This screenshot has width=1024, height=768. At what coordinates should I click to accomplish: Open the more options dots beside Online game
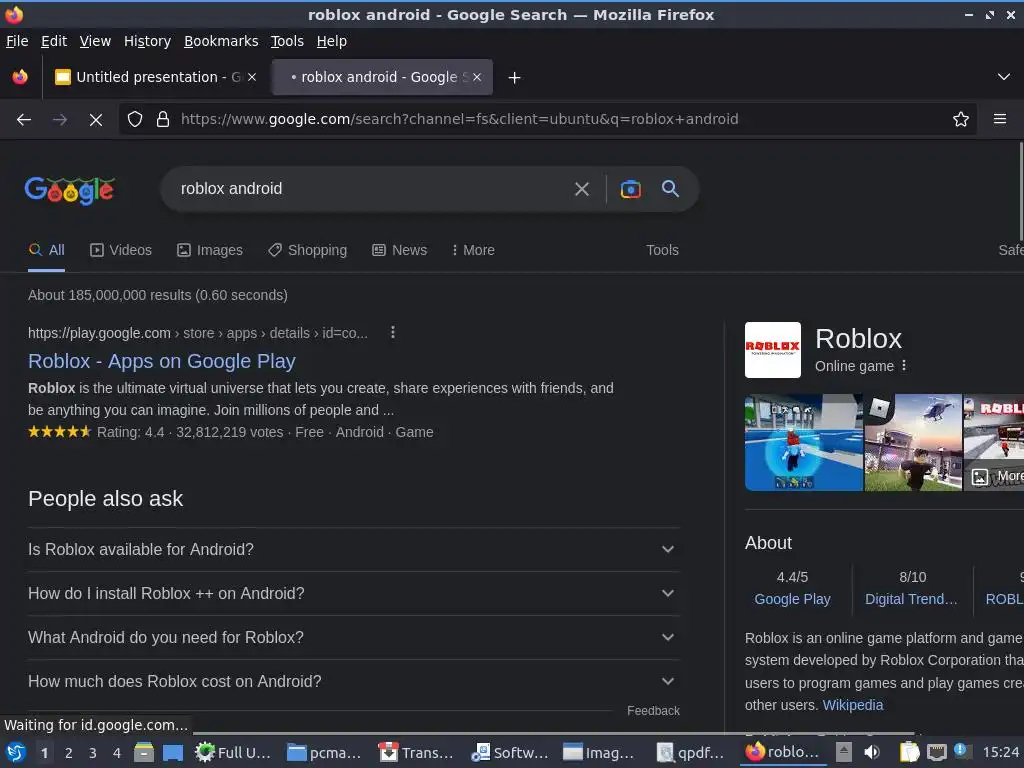(904, 366)
